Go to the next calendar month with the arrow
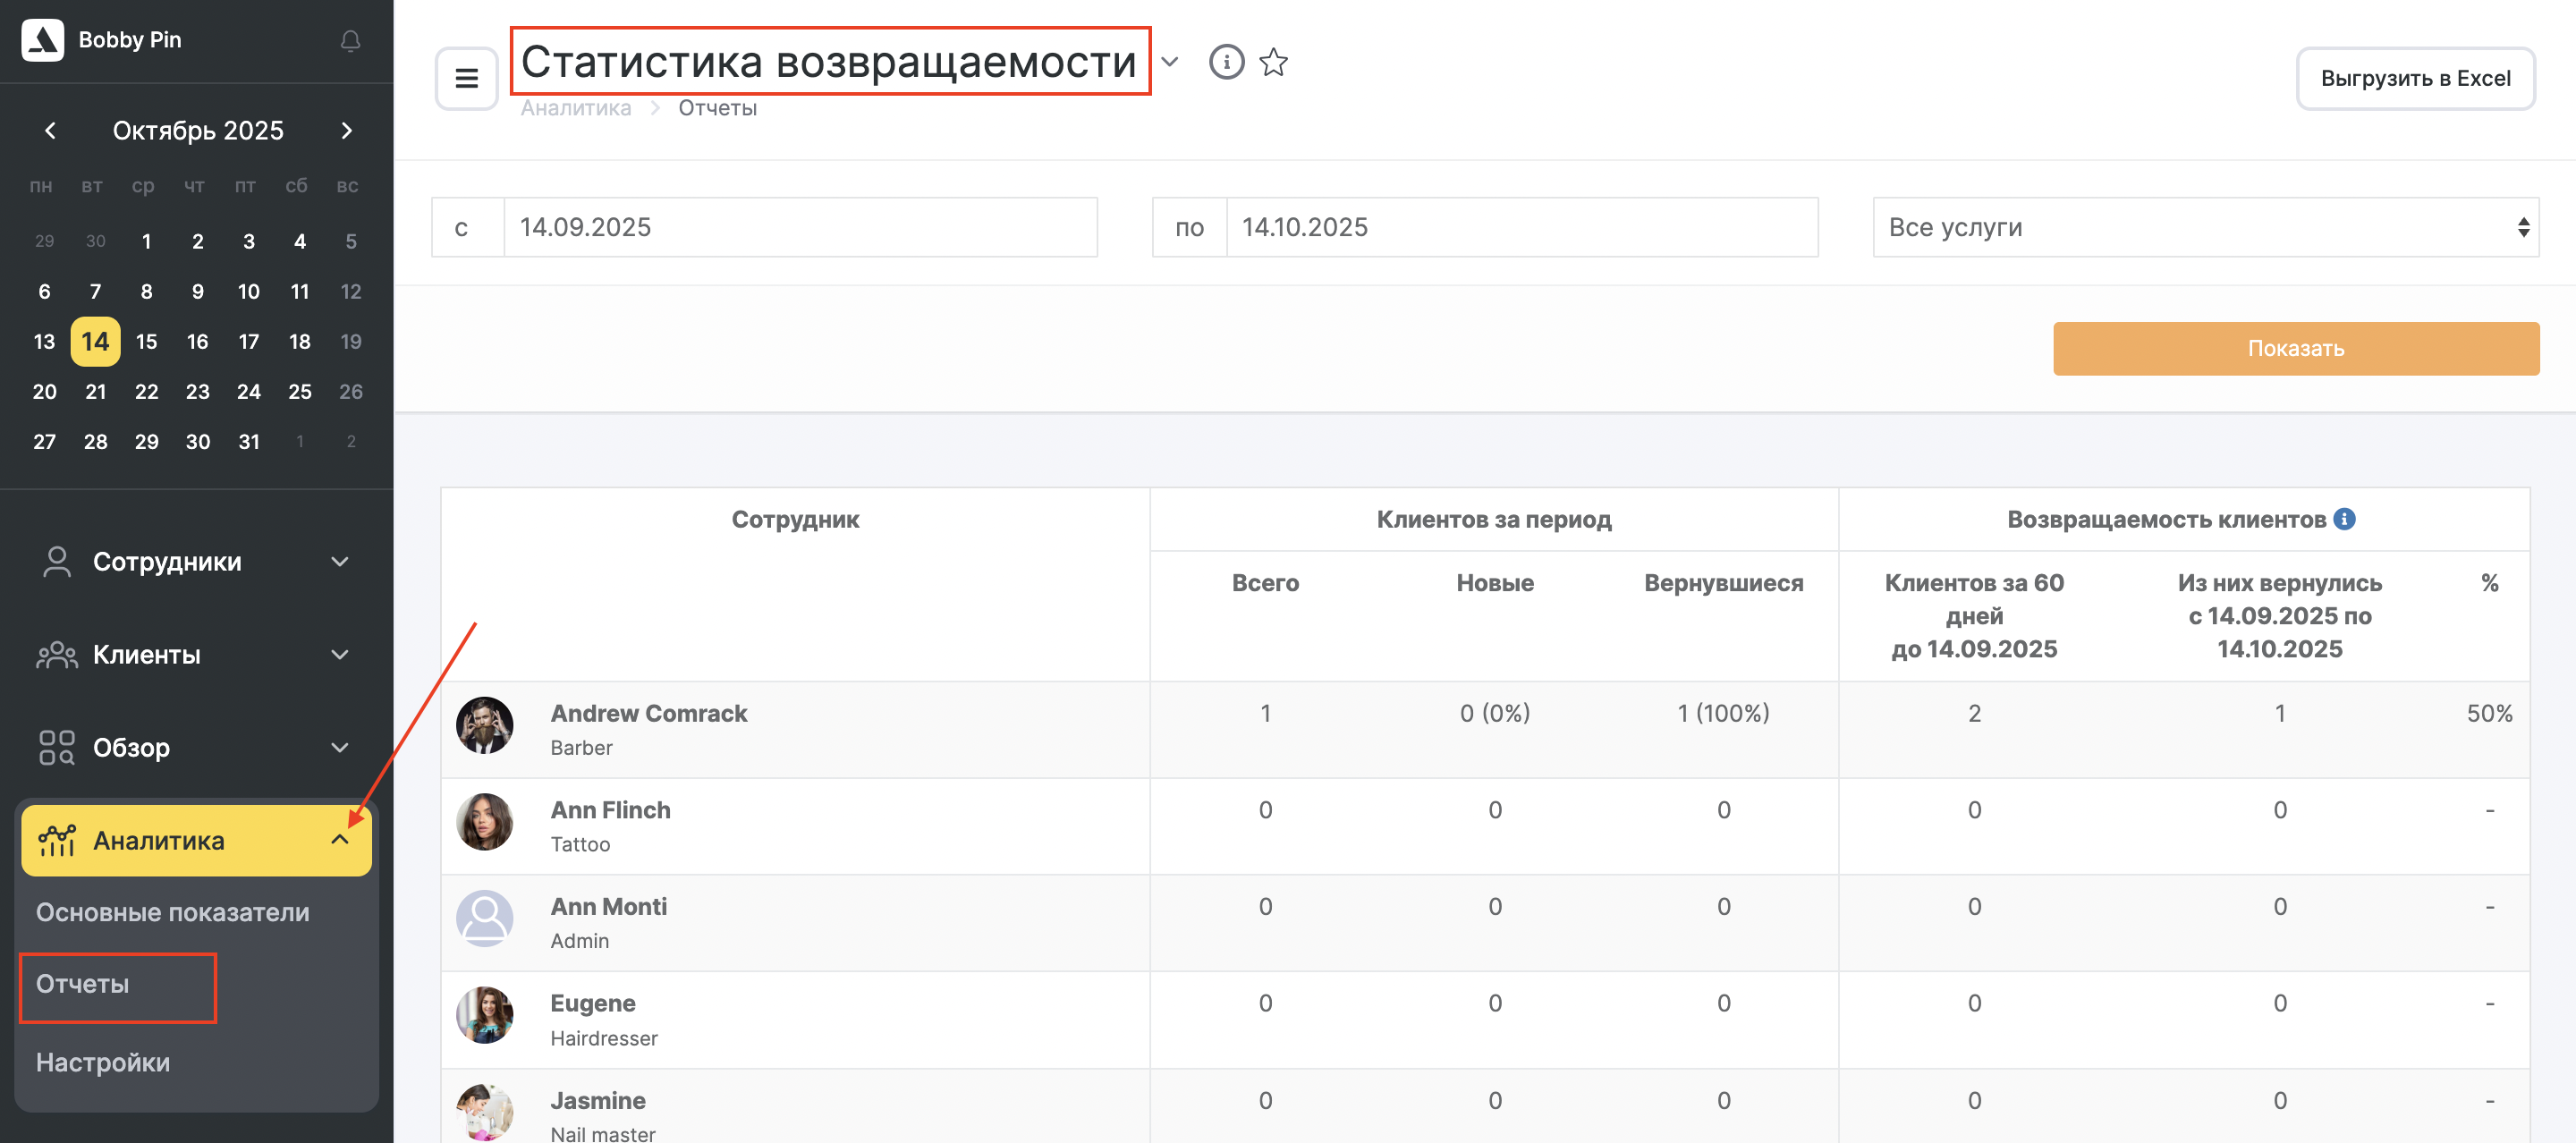This screenshot has height=1143, width=2576. (346, 131)
